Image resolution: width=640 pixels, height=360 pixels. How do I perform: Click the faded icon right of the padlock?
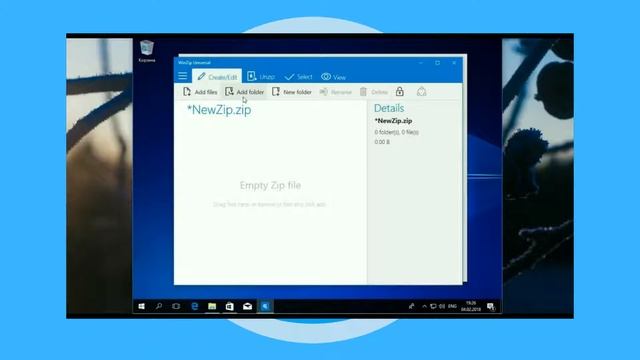(422, 92)
